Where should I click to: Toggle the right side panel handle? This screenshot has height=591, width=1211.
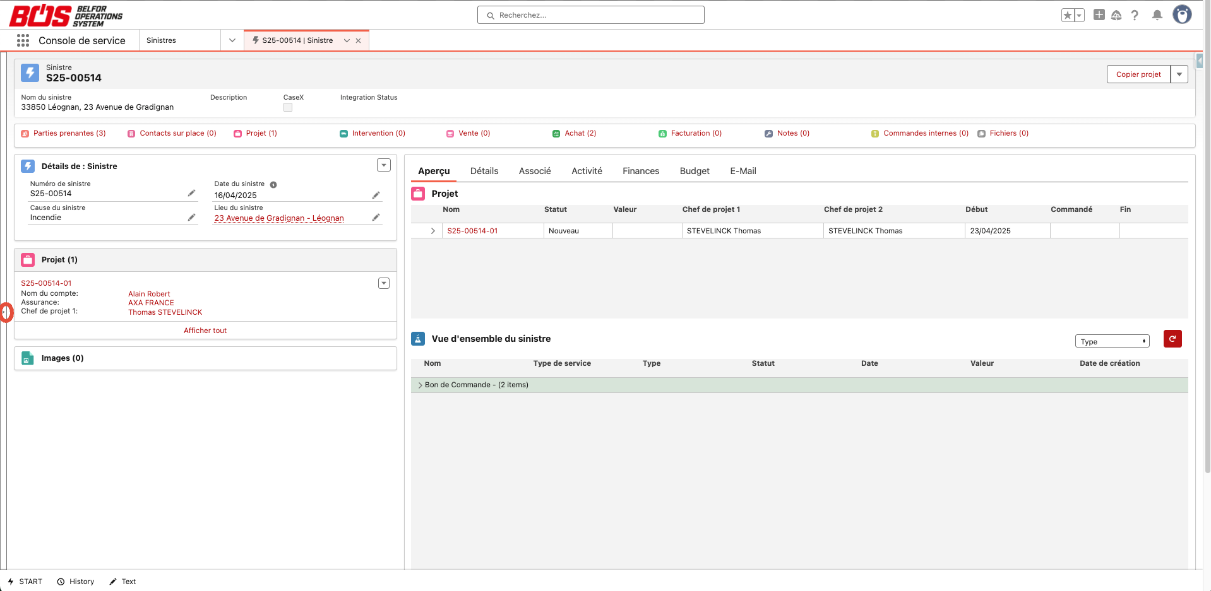click(x=1200, y=60)
